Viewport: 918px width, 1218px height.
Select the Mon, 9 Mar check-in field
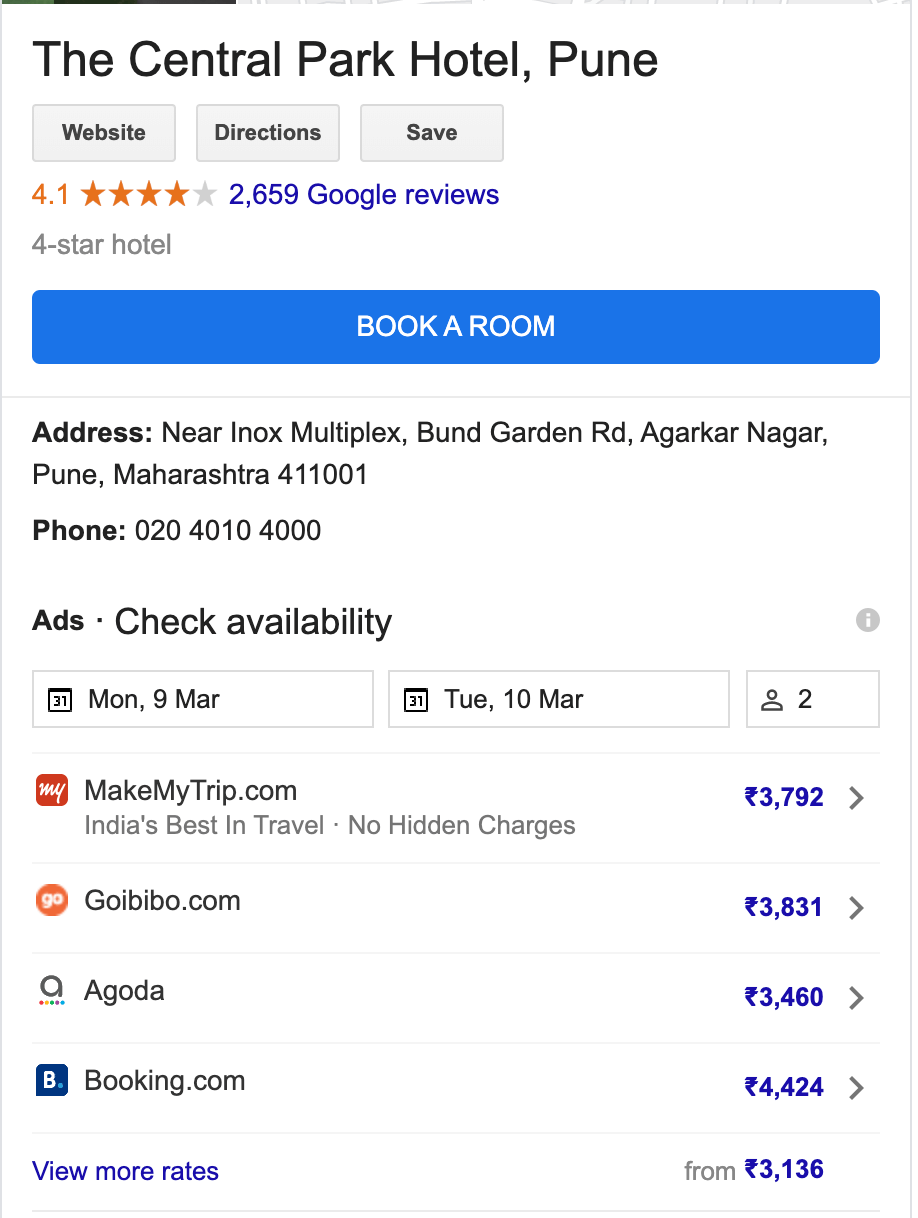(x=203, y=699)
